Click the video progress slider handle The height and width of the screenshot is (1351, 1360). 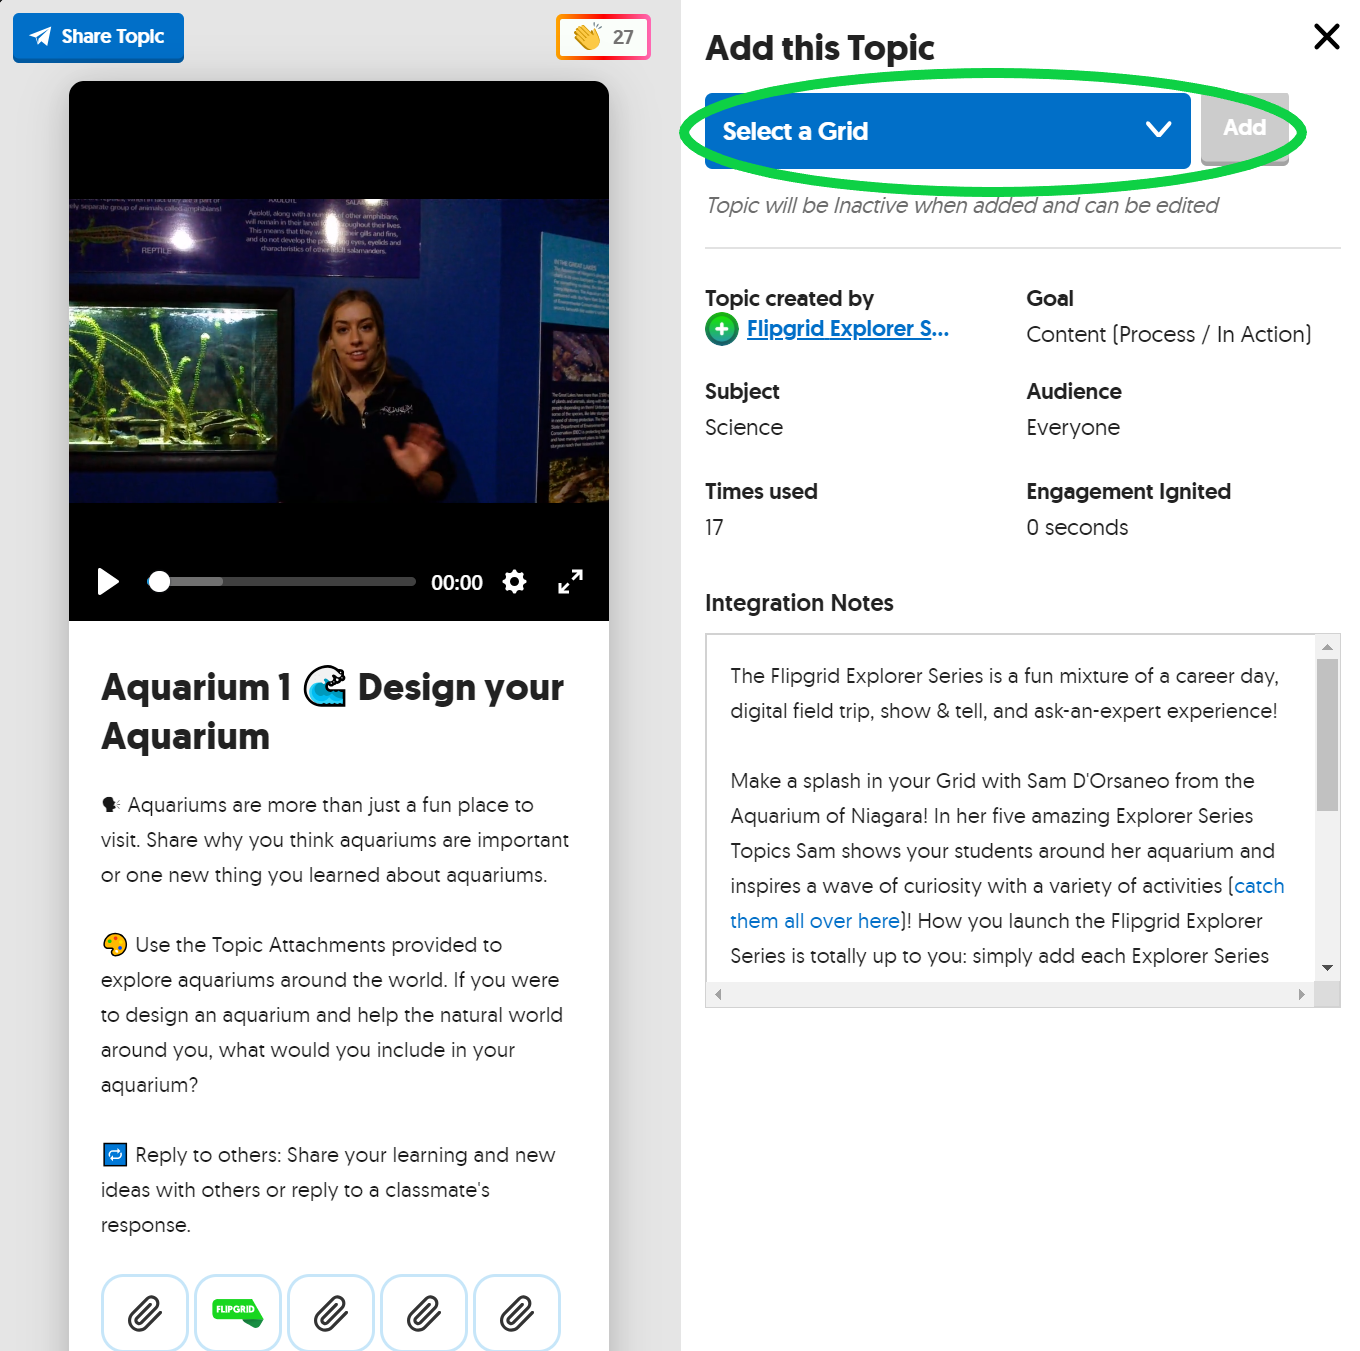coord(159,581)
